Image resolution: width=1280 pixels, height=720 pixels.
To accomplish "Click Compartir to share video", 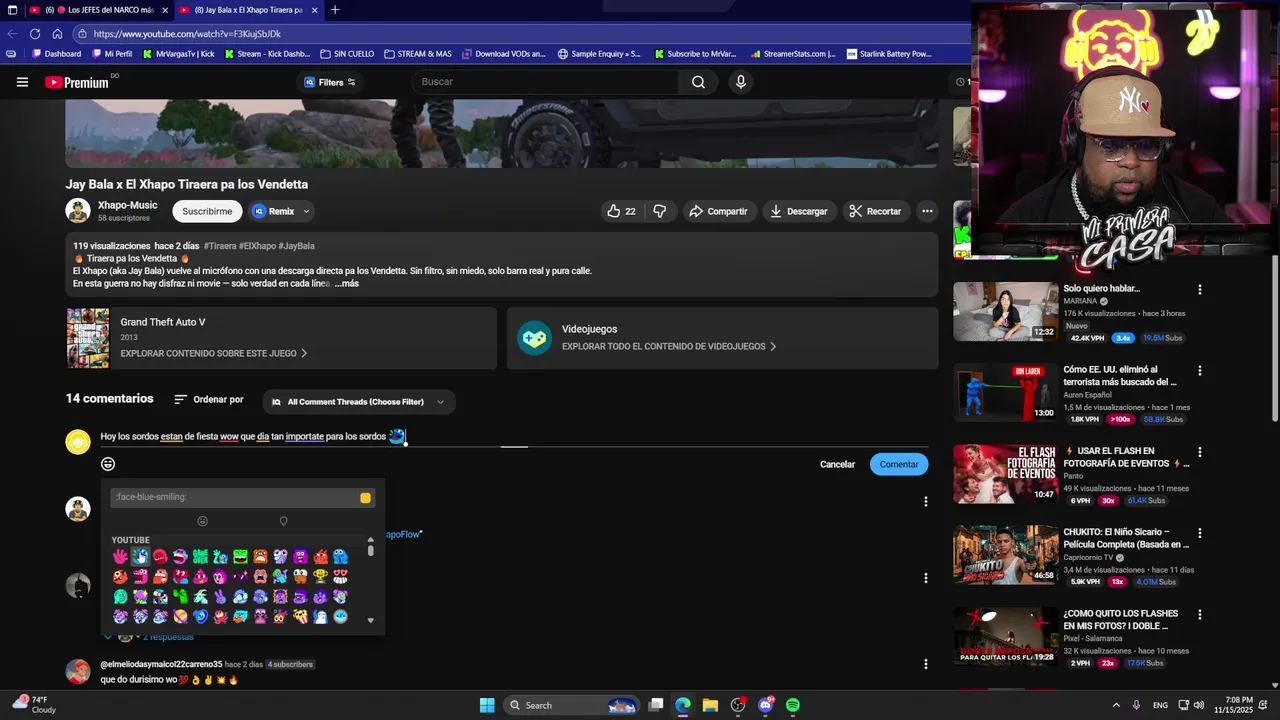I will click(718, 211).
